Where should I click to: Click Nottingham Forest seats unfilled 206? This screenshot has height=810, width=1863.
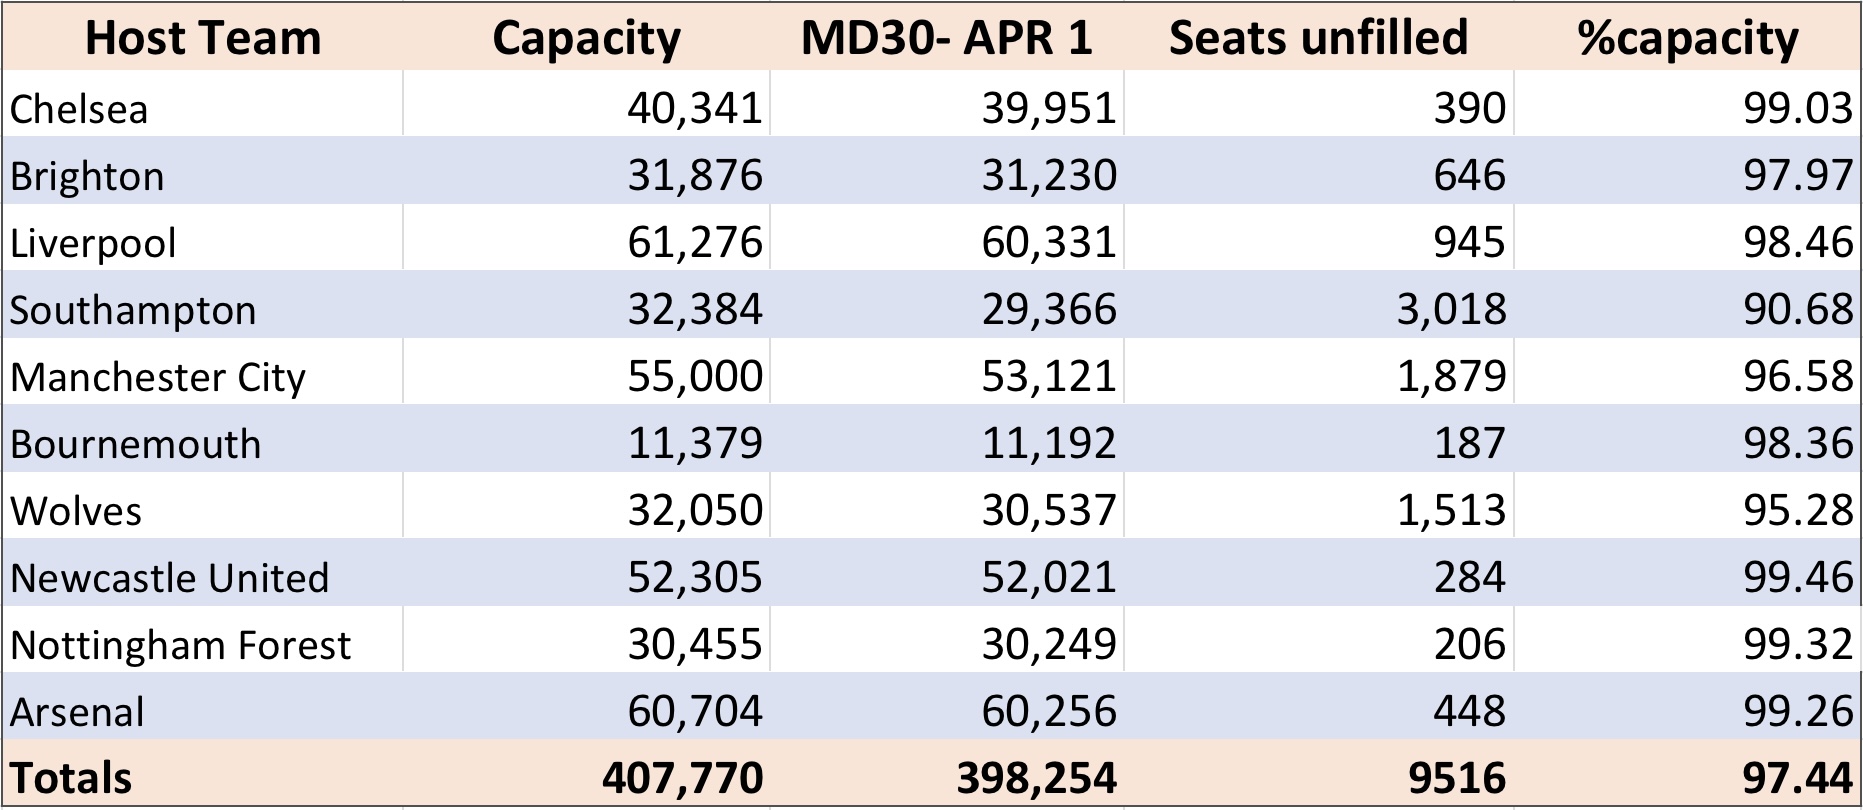tap(1470, 645)
